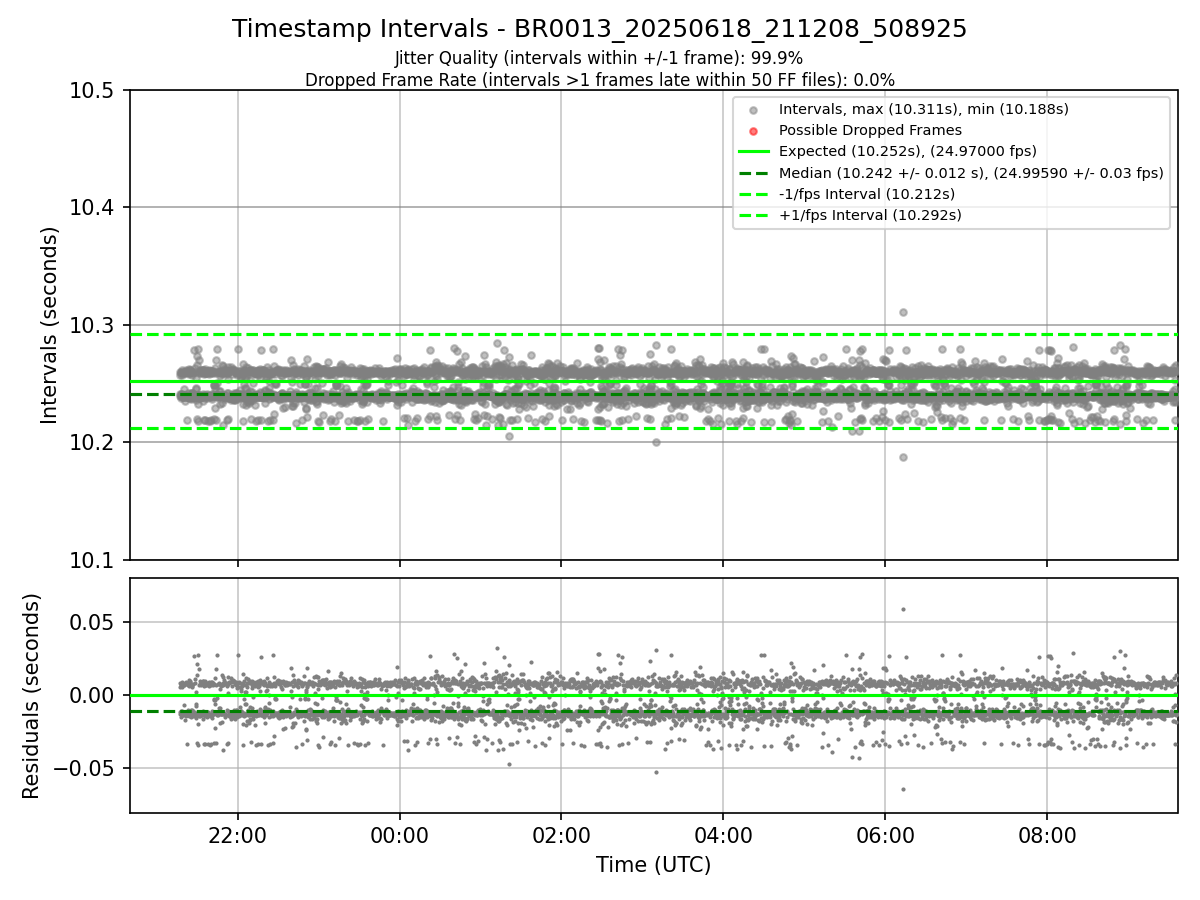The height and width of the screenshot is (900, 1200).
Task: Select the 'Residuals (seconds)' y-axis label
Action: [32, 696]
